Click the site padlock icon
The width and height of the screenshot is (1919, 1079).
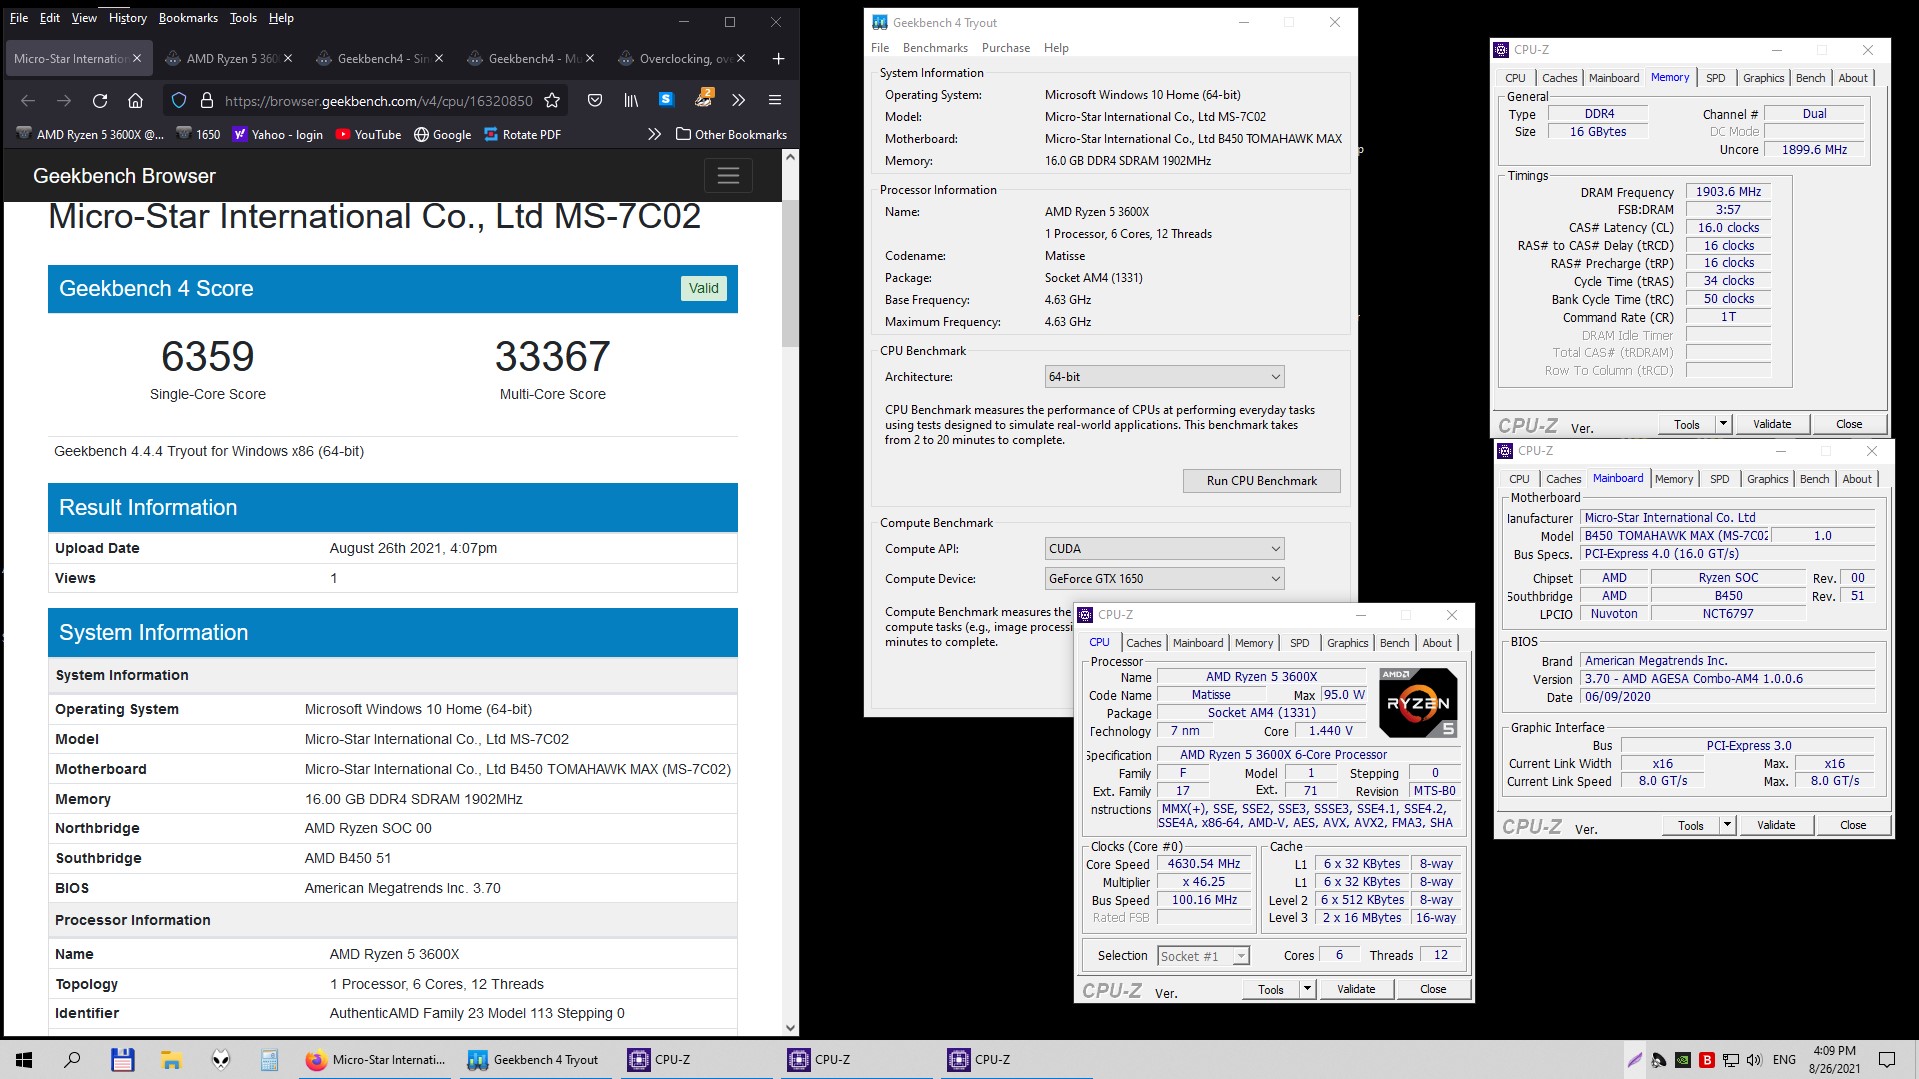[x=207, y=100]
